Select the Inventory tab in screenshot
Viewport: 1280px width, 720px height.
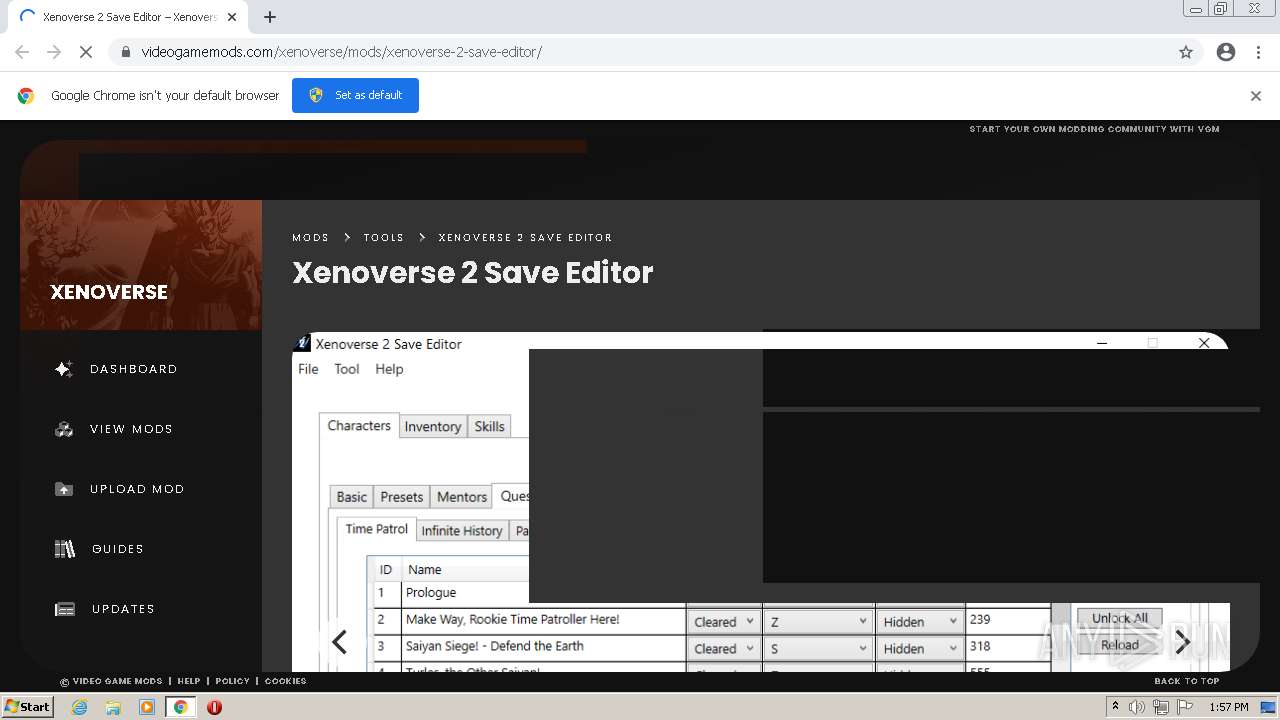click(x=433, y=427)
